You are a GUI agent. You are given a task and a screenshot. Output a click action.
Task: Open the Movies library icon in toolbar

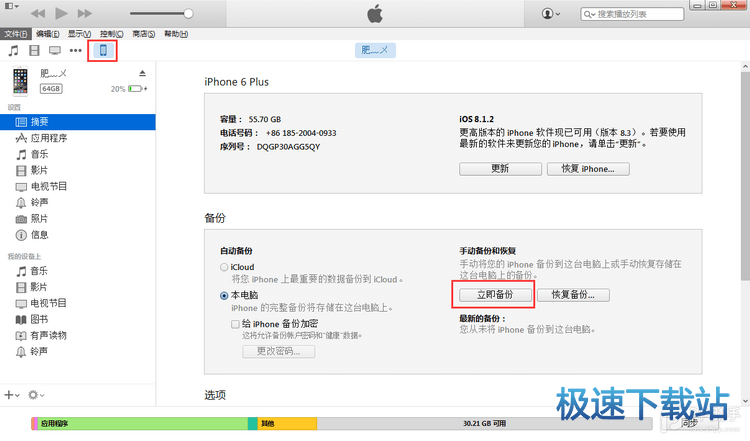34,50
